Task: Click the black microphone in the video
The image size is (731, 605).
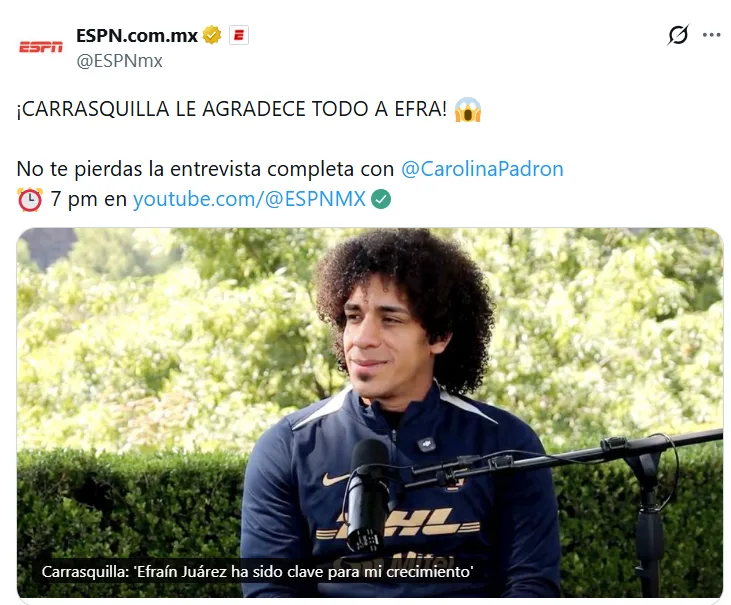Action: tap(368, 495)
